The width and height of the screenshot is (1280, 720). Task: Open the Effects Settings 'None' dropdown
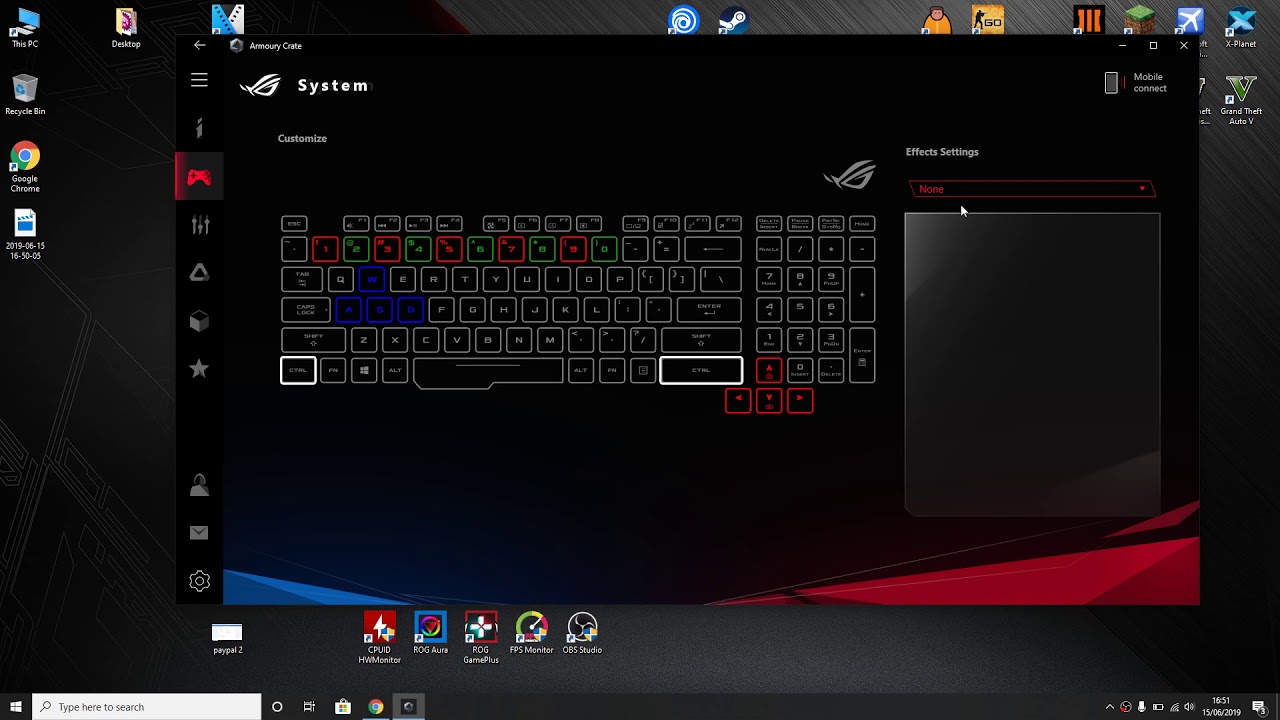1032,189
